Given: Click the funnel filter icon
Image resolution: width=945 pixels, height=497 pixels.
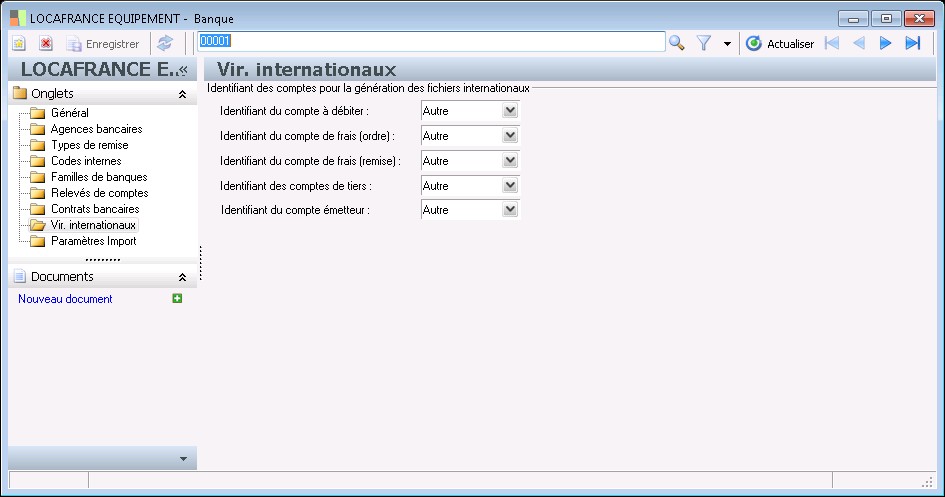Looking at the screenshot, I should pos(704,43).
